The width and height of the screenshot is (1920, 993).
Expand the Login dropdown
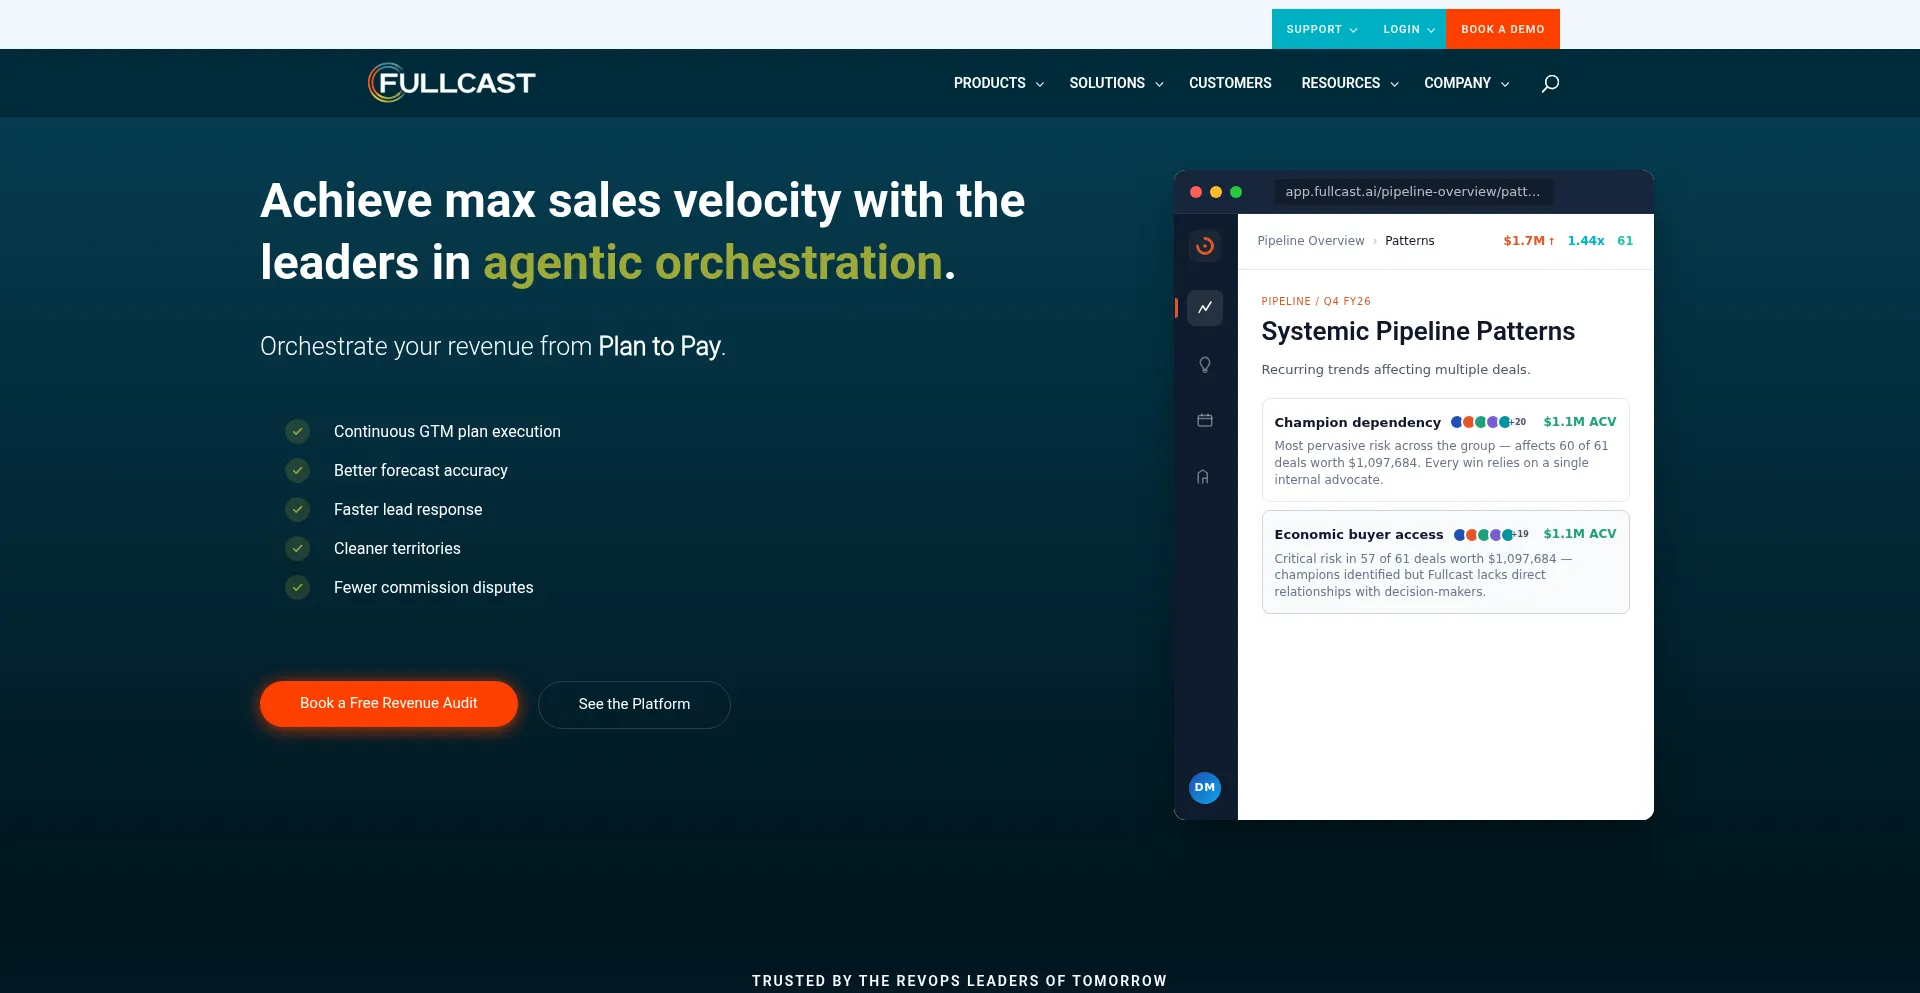point(1408,29)
